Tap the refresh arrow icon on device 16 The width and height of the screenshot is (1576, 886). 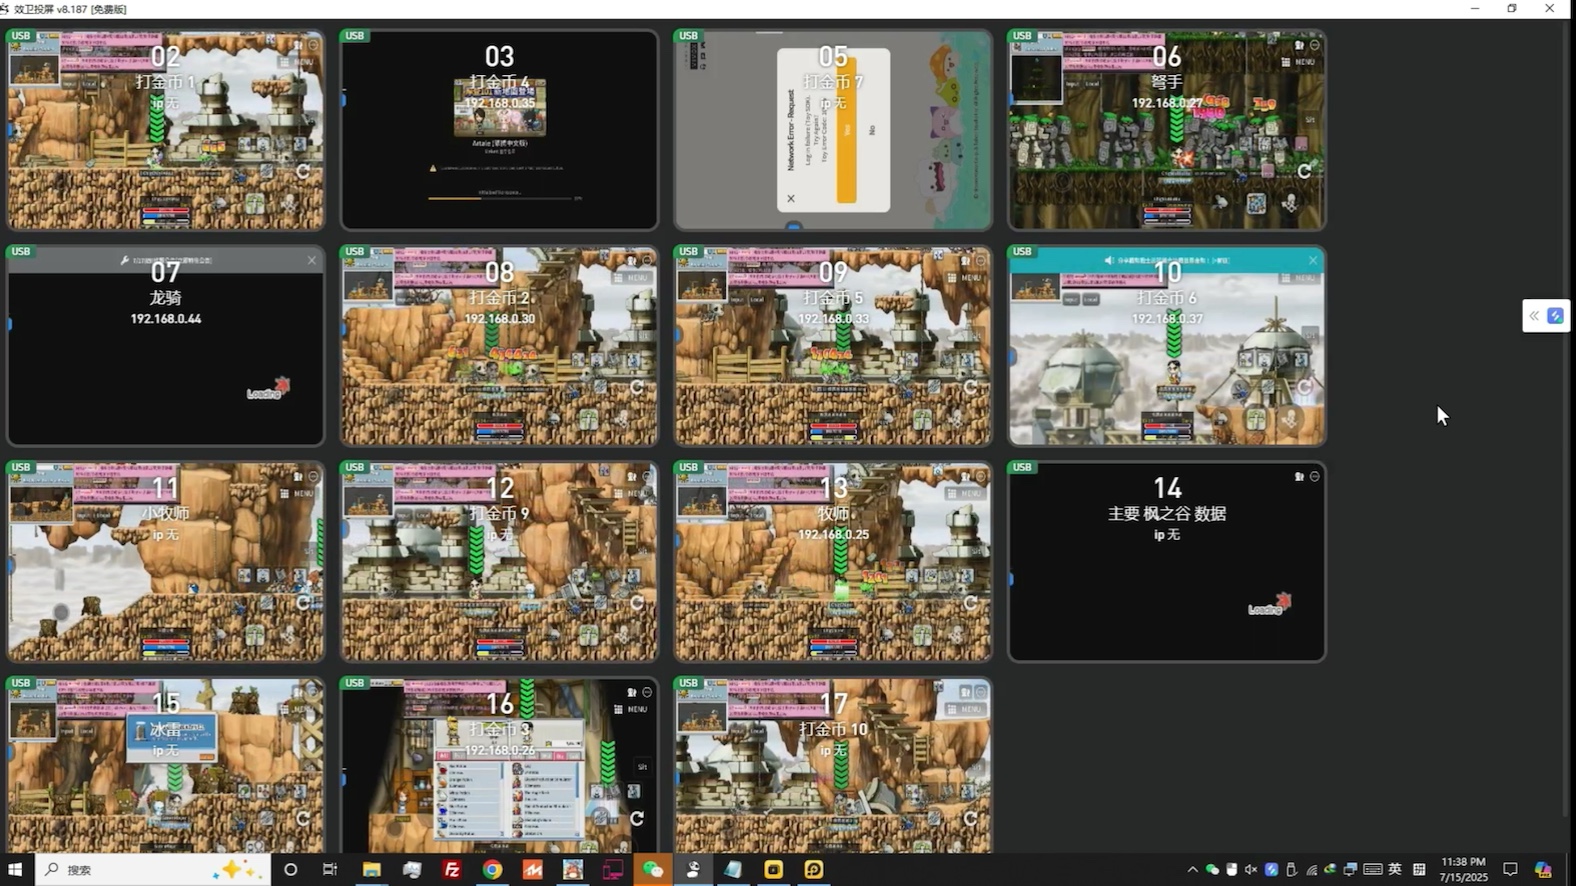pyautogui.click(x=637, y=818)
